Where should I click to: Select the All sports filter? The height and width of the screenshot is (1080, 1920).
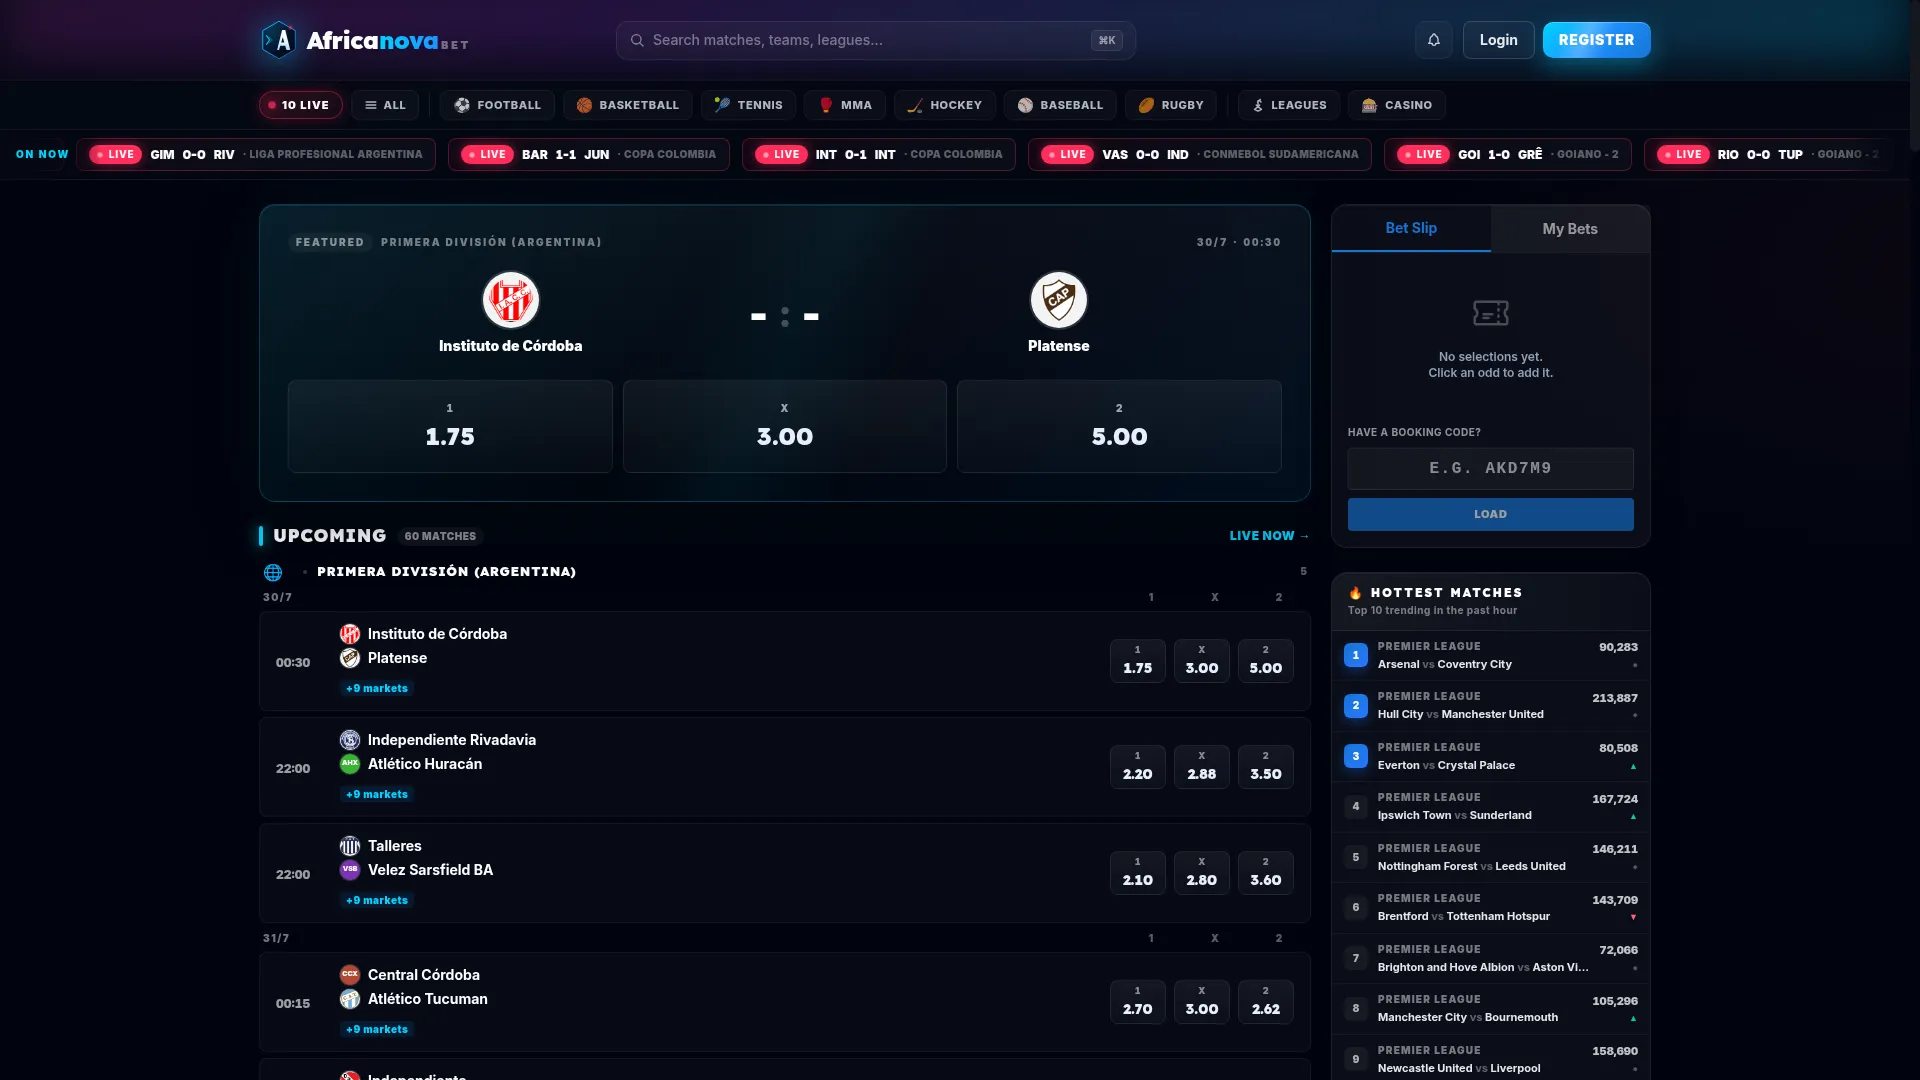pos(385,105)
